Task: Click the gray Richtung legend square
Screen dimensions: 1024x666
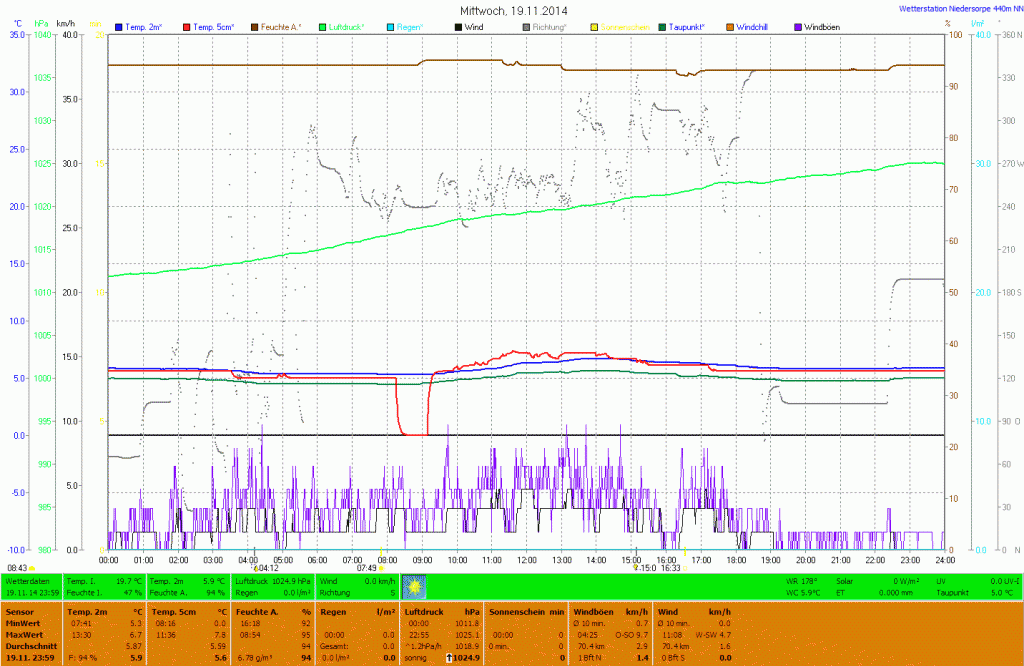Action: click(527, 26)
